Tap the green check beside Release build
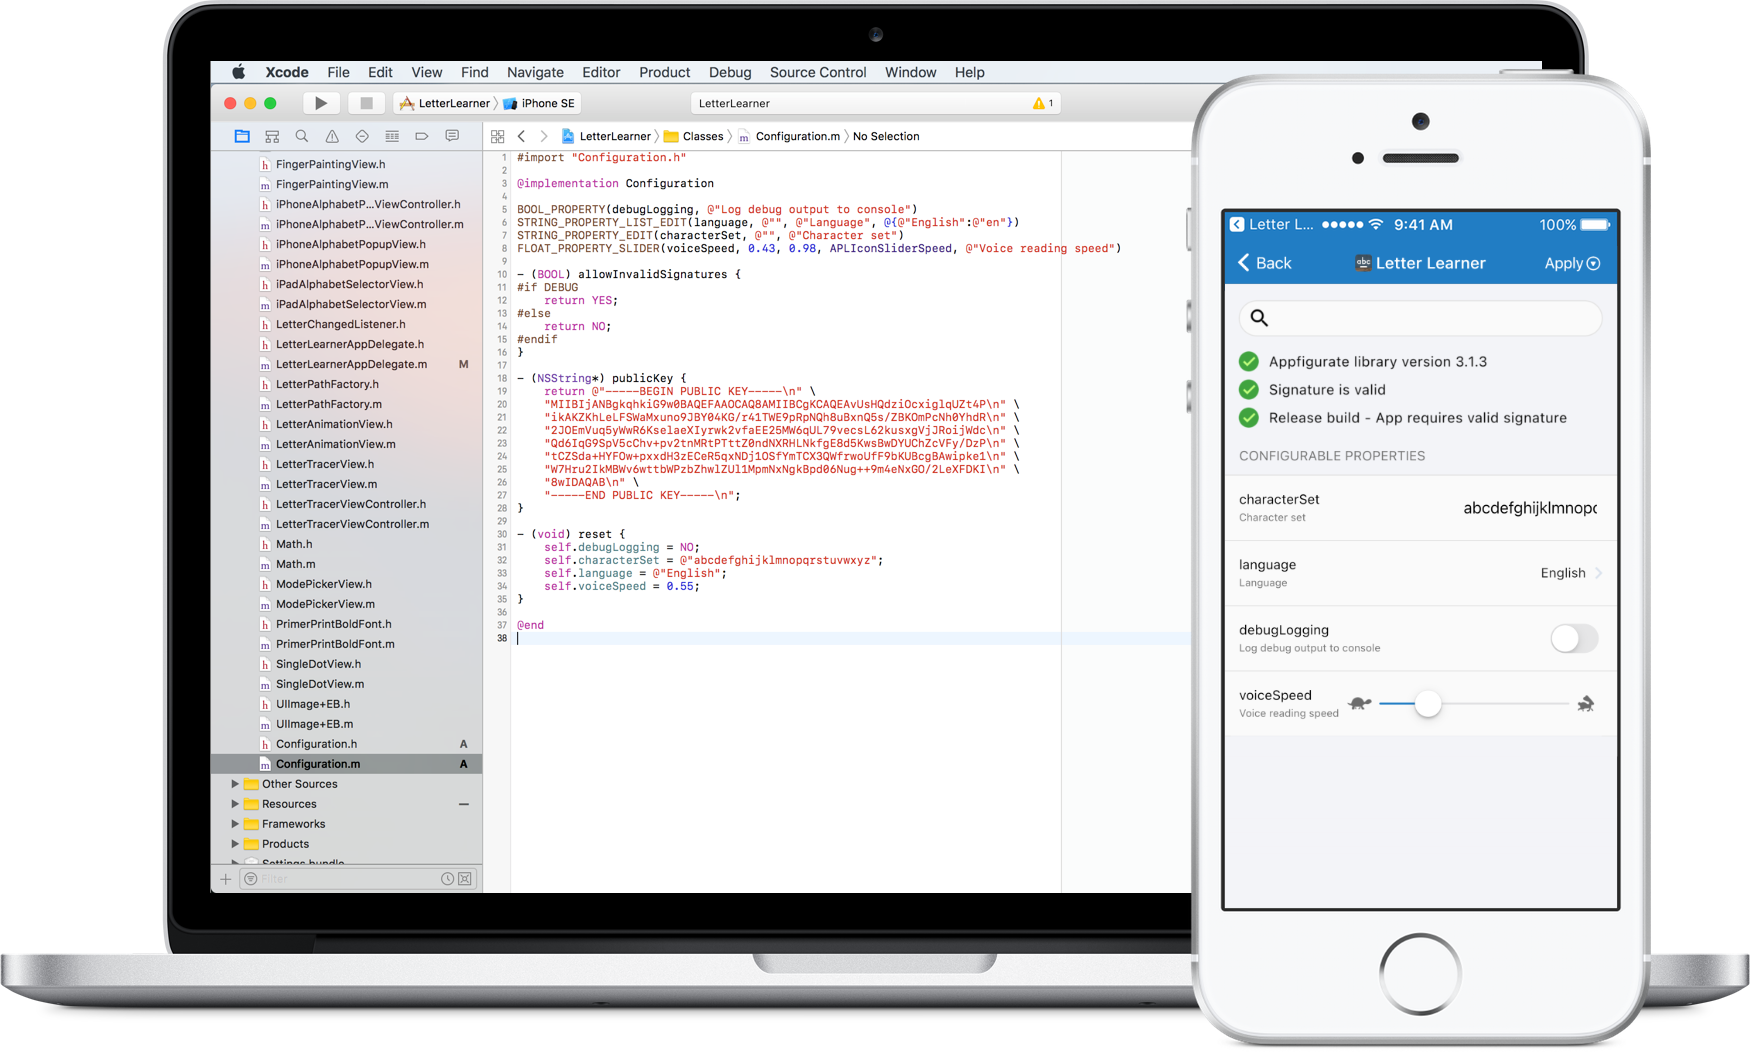1750x1053 pixels. [1249, 418]
